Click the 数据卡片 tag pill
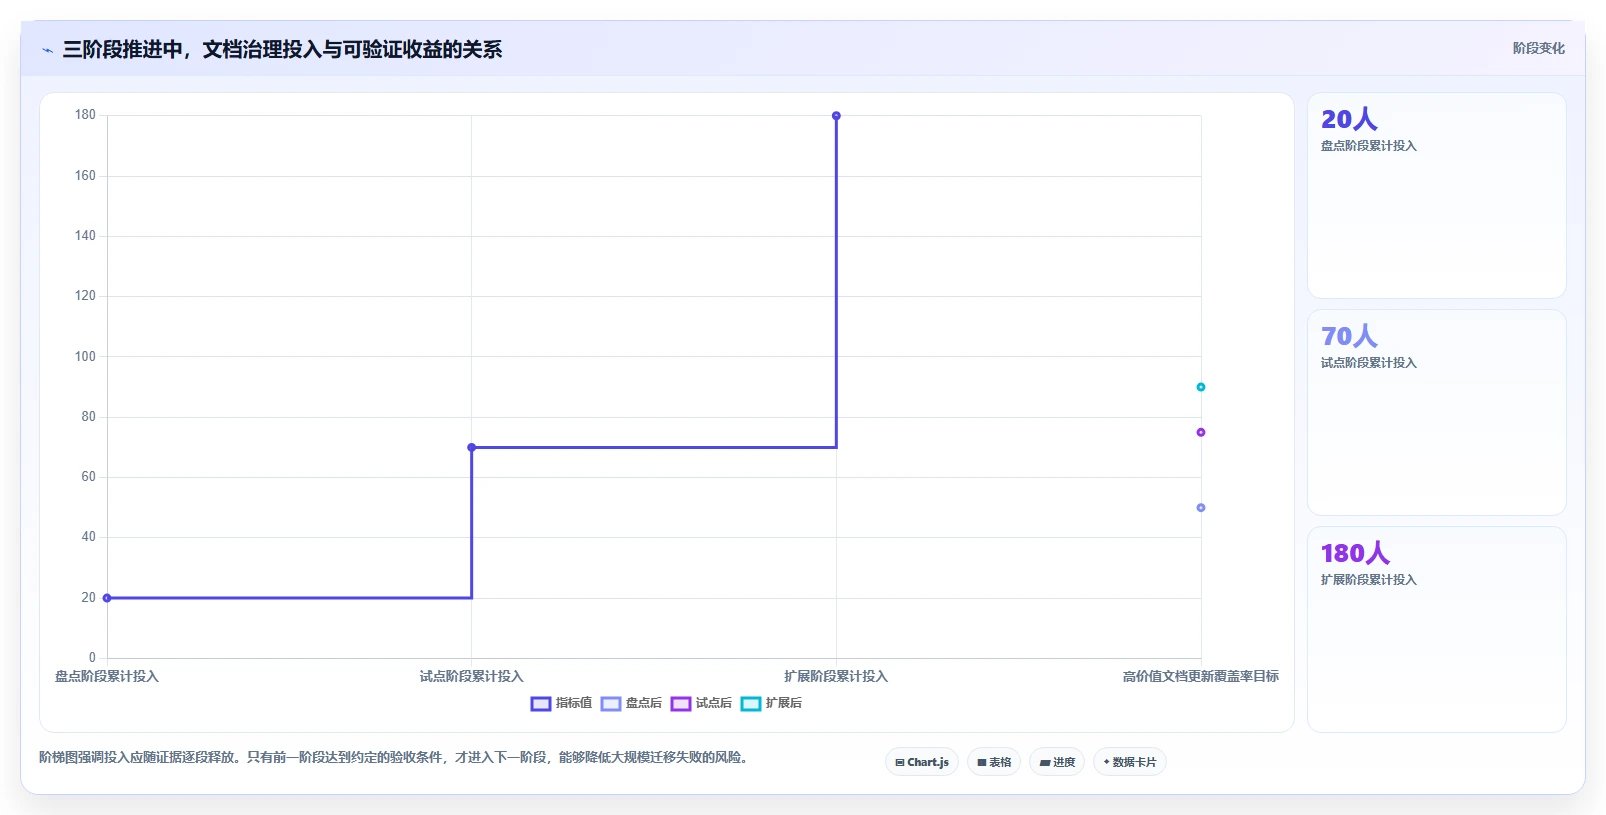 1130,762
